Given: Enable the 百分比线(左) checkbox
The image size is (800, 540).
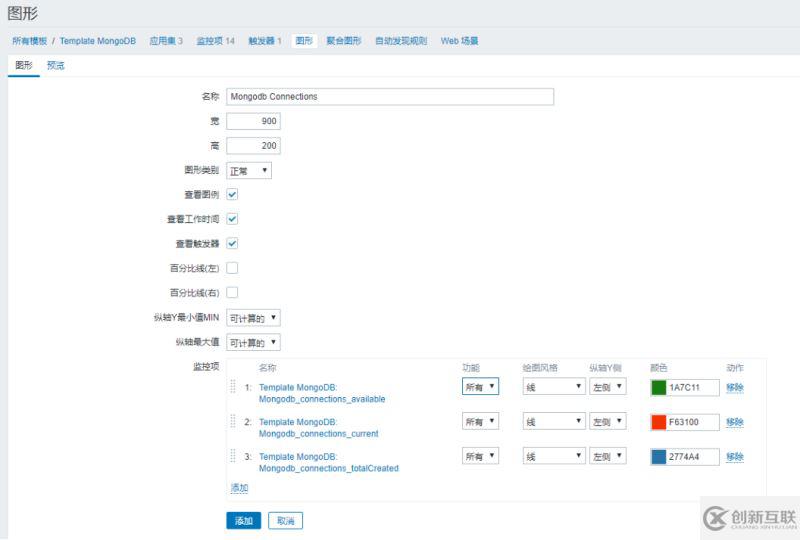Looking at the screenshot, I should 232,268.
